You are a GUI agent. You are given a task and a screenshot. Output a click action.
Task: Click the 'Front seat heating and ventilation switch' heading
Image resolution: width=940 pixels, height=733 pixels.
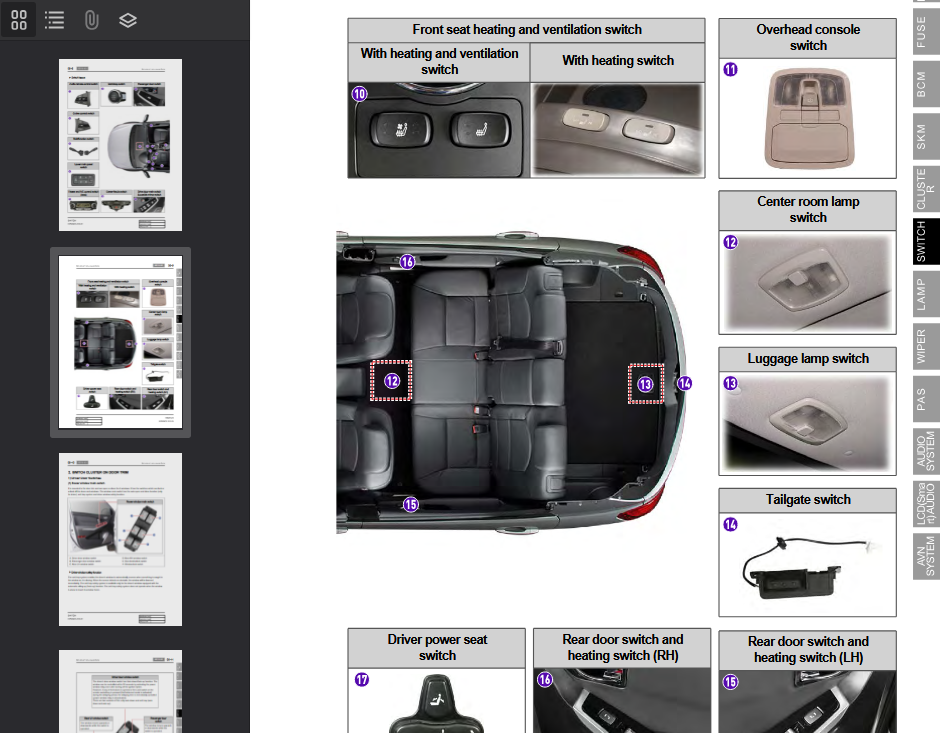(x=526, y=29)
